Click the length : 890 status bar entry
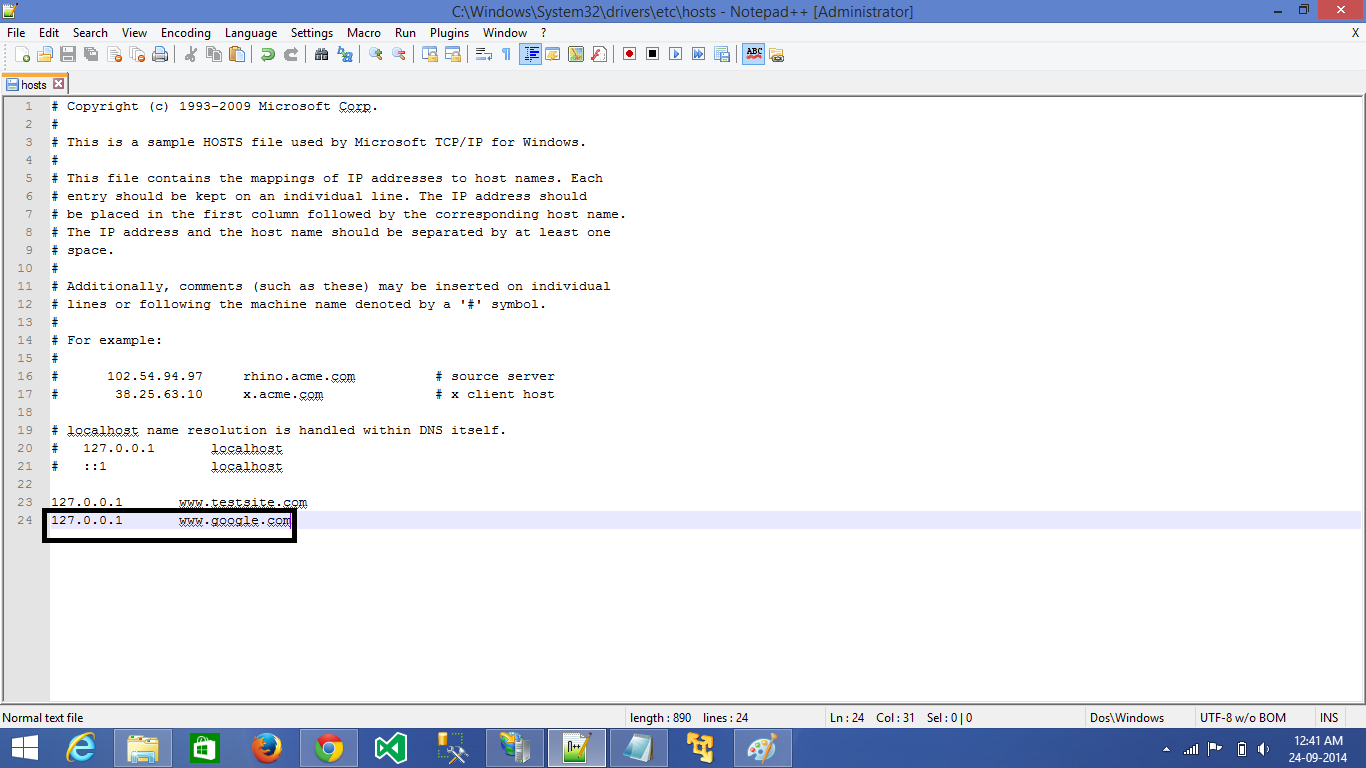The image size is (1366, 768). click(661, 717)
